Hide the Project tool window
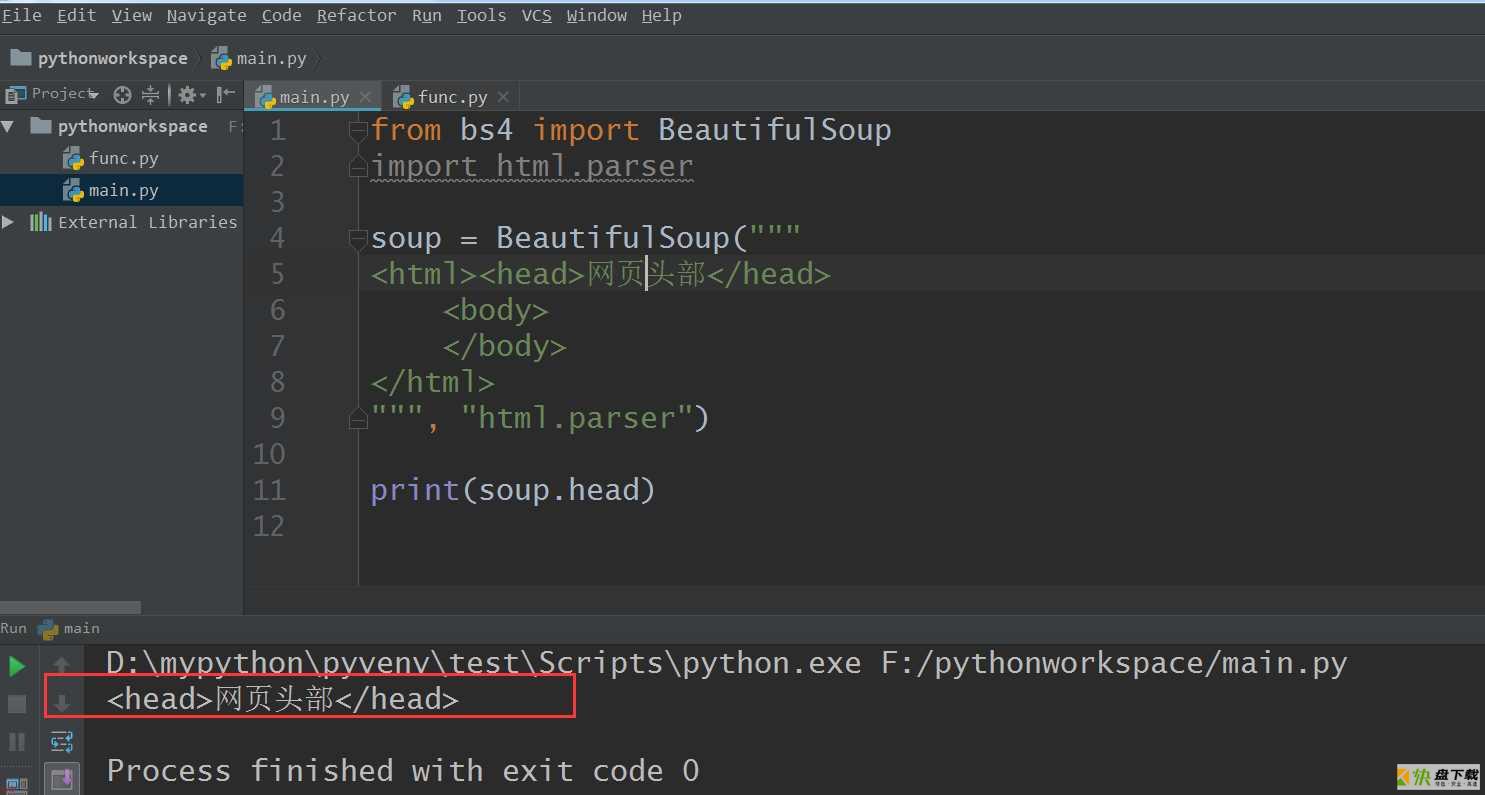1485x795 pixels. coord(226,95)
